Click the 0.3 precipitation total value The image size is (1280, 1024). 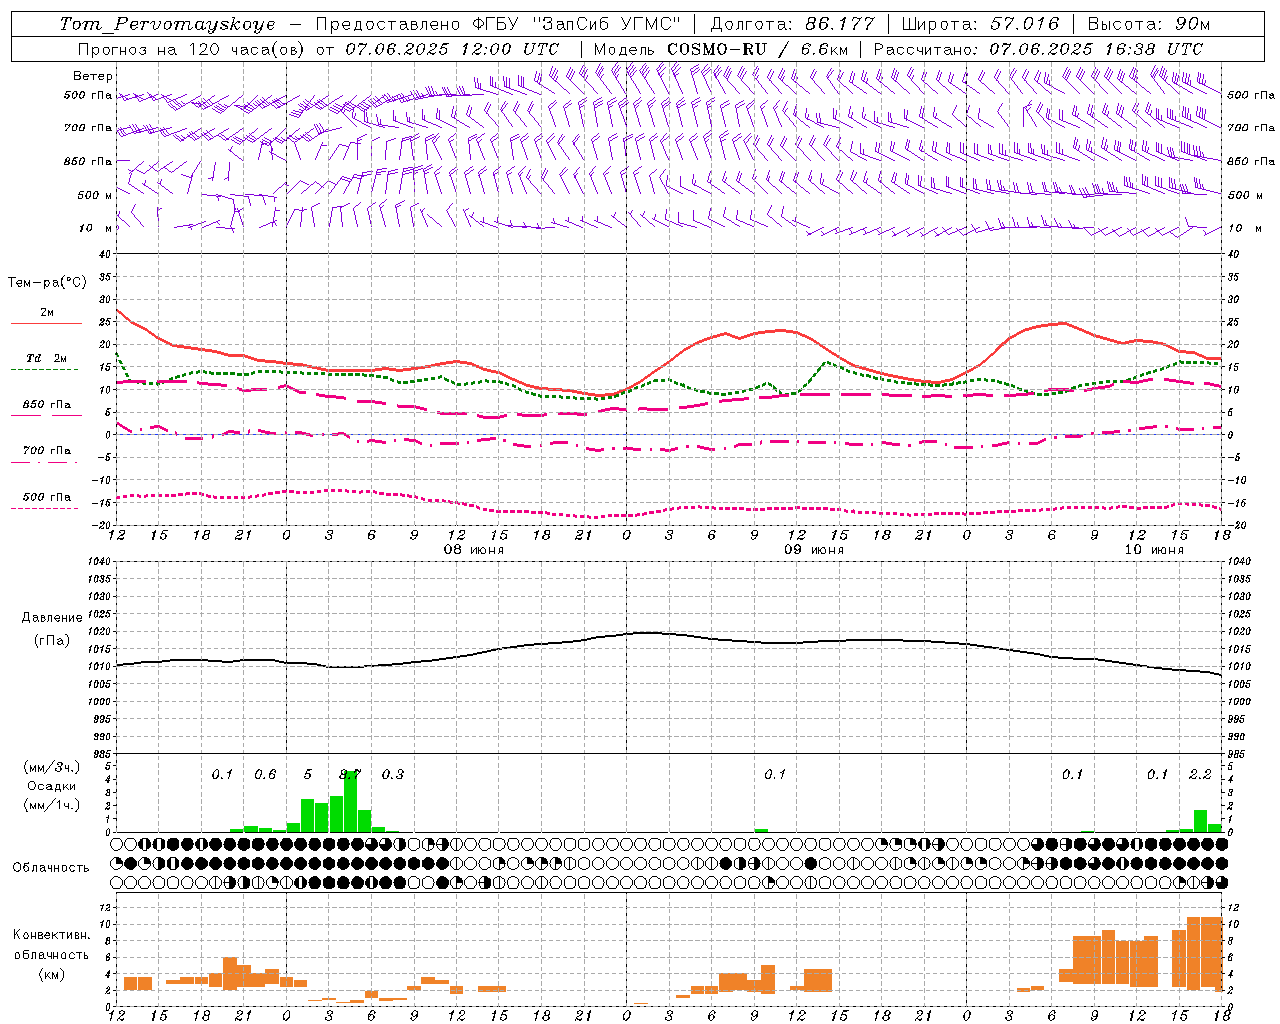[x=393, y=775]
